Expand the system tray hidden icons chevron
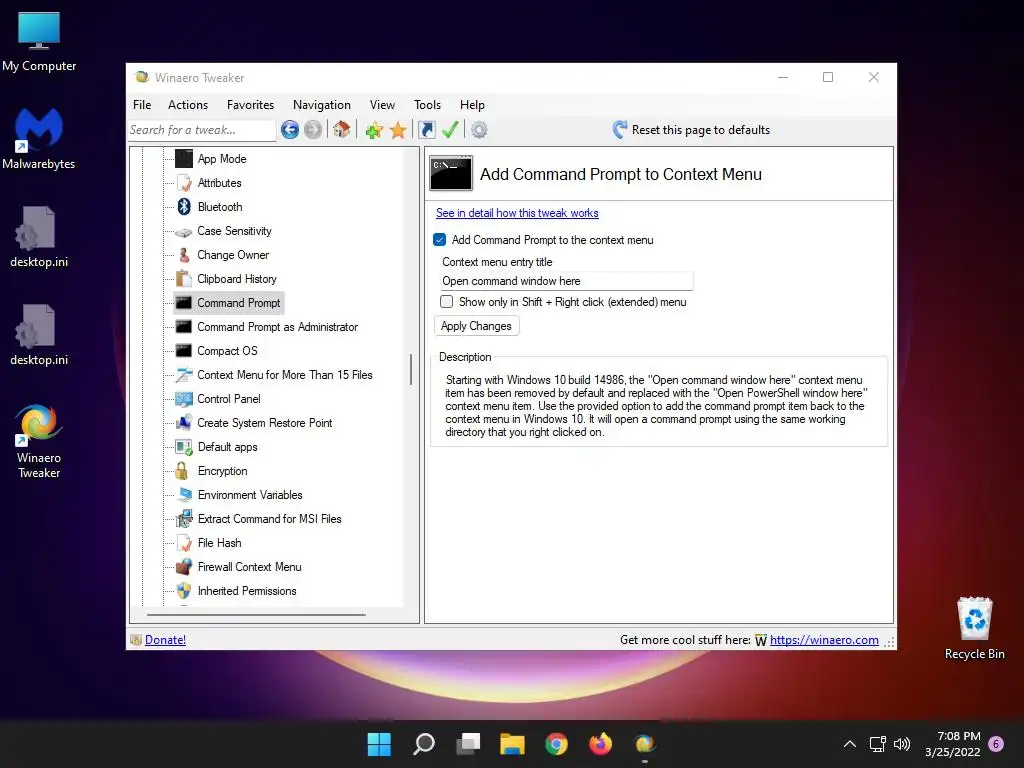 click(850, 744)
